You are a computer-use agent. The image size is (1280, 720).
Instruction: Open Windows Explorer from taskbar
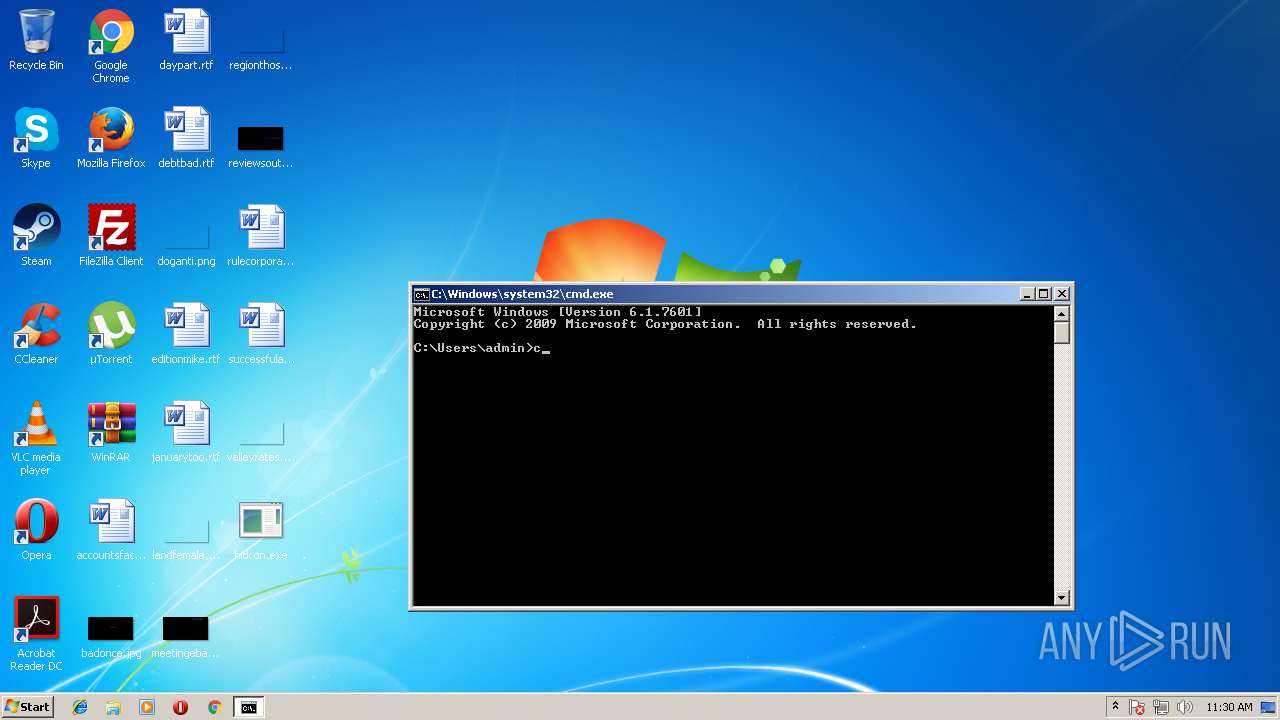[113, 707]
